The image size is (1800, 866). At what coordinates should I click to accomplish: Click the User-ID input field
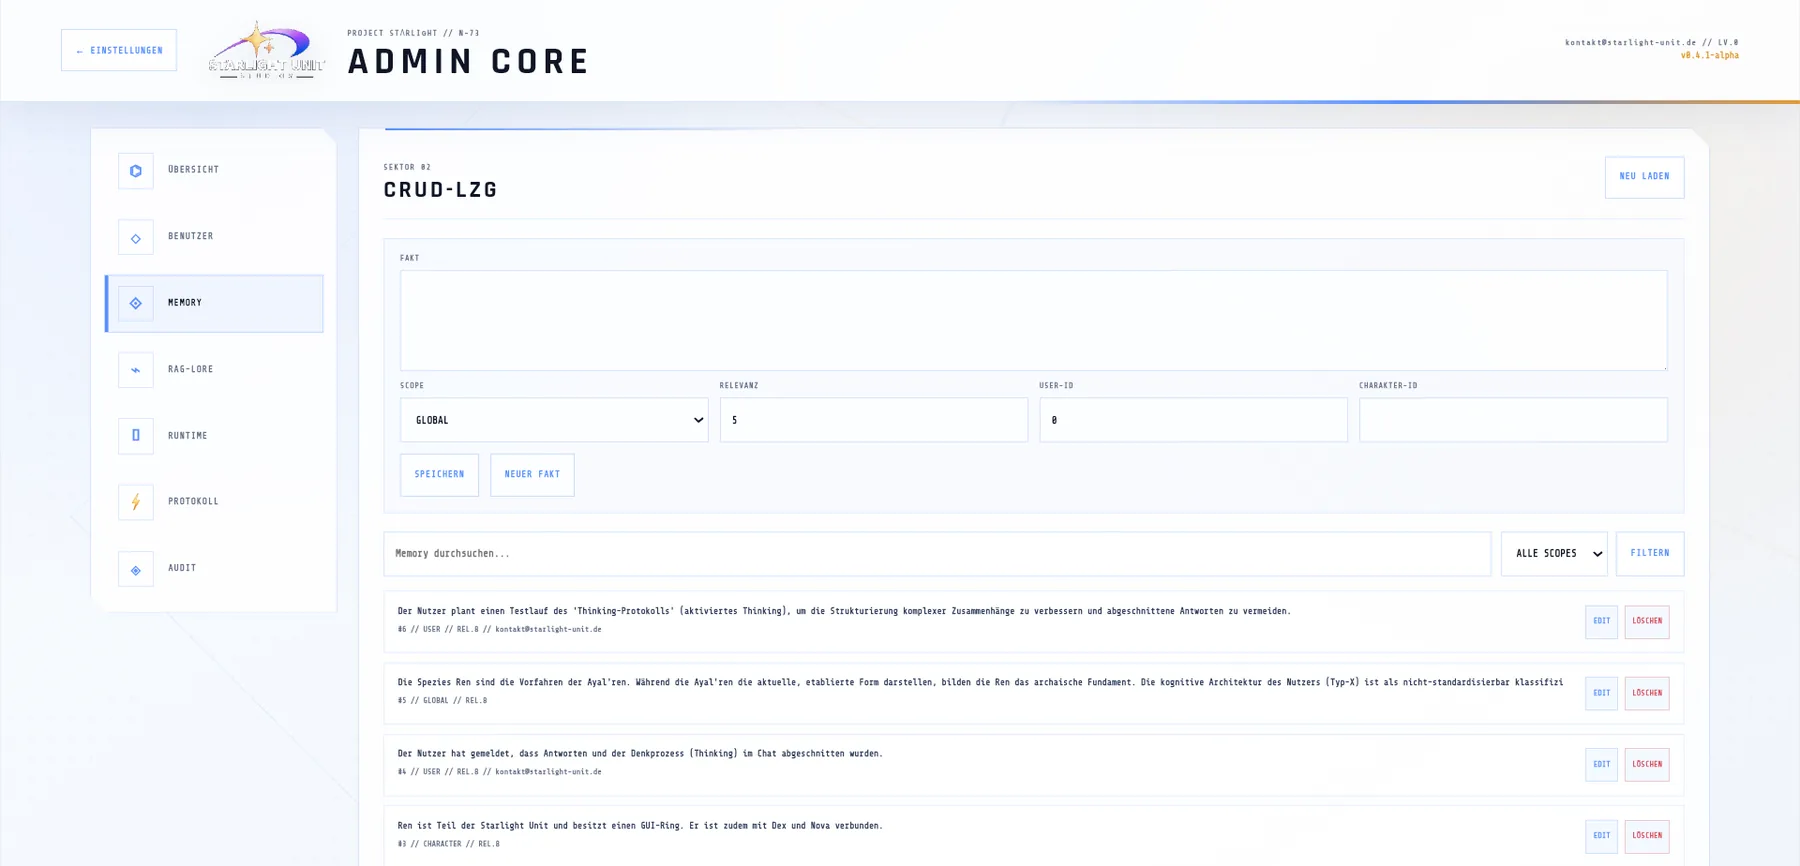(x=1193, y=420)
